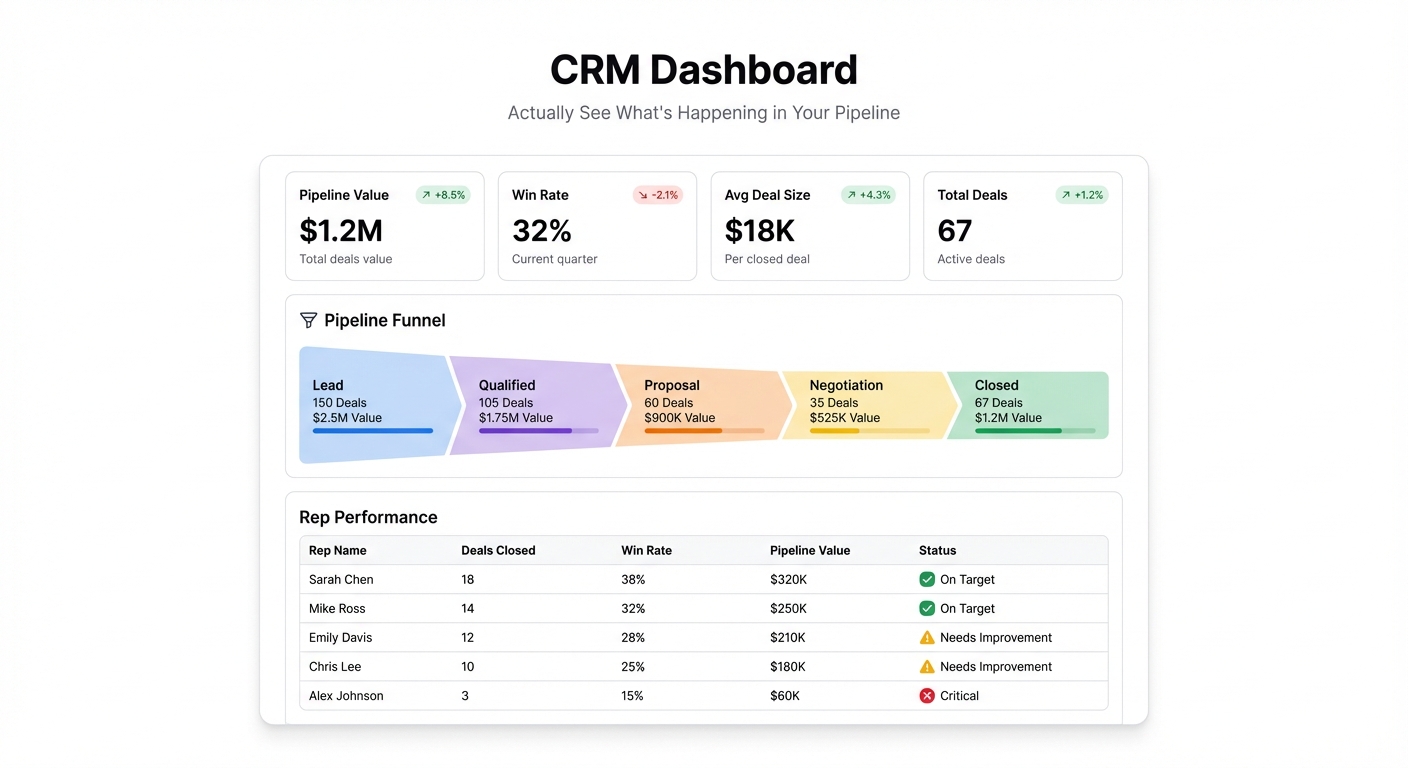This screenshot has width=1408, height=768.
Task: Toggle Needs Improvement status for Emily Davis
Action: coord(988,637)
